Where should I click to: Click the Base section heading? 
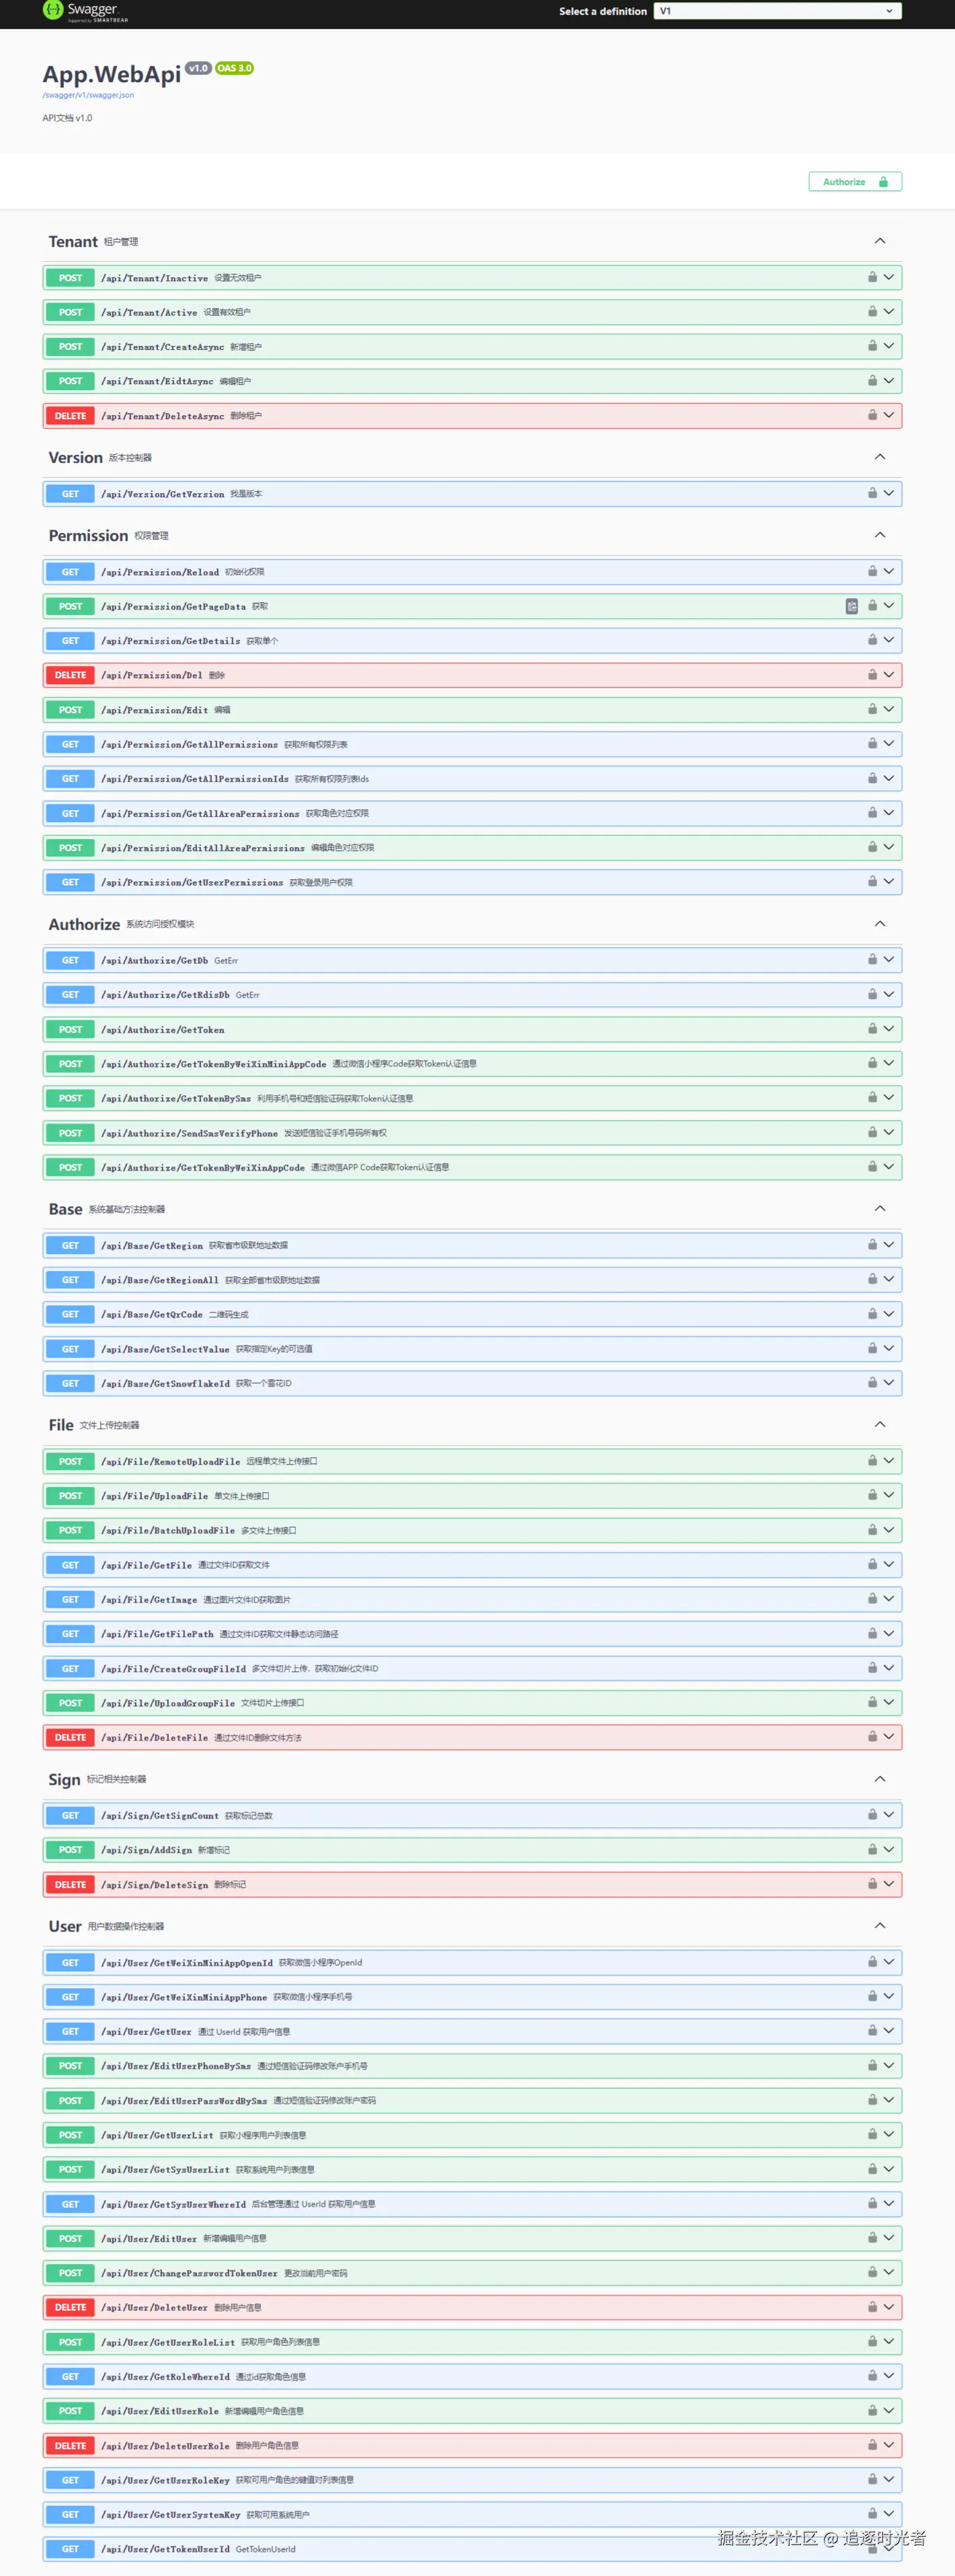coord(66,1209)
